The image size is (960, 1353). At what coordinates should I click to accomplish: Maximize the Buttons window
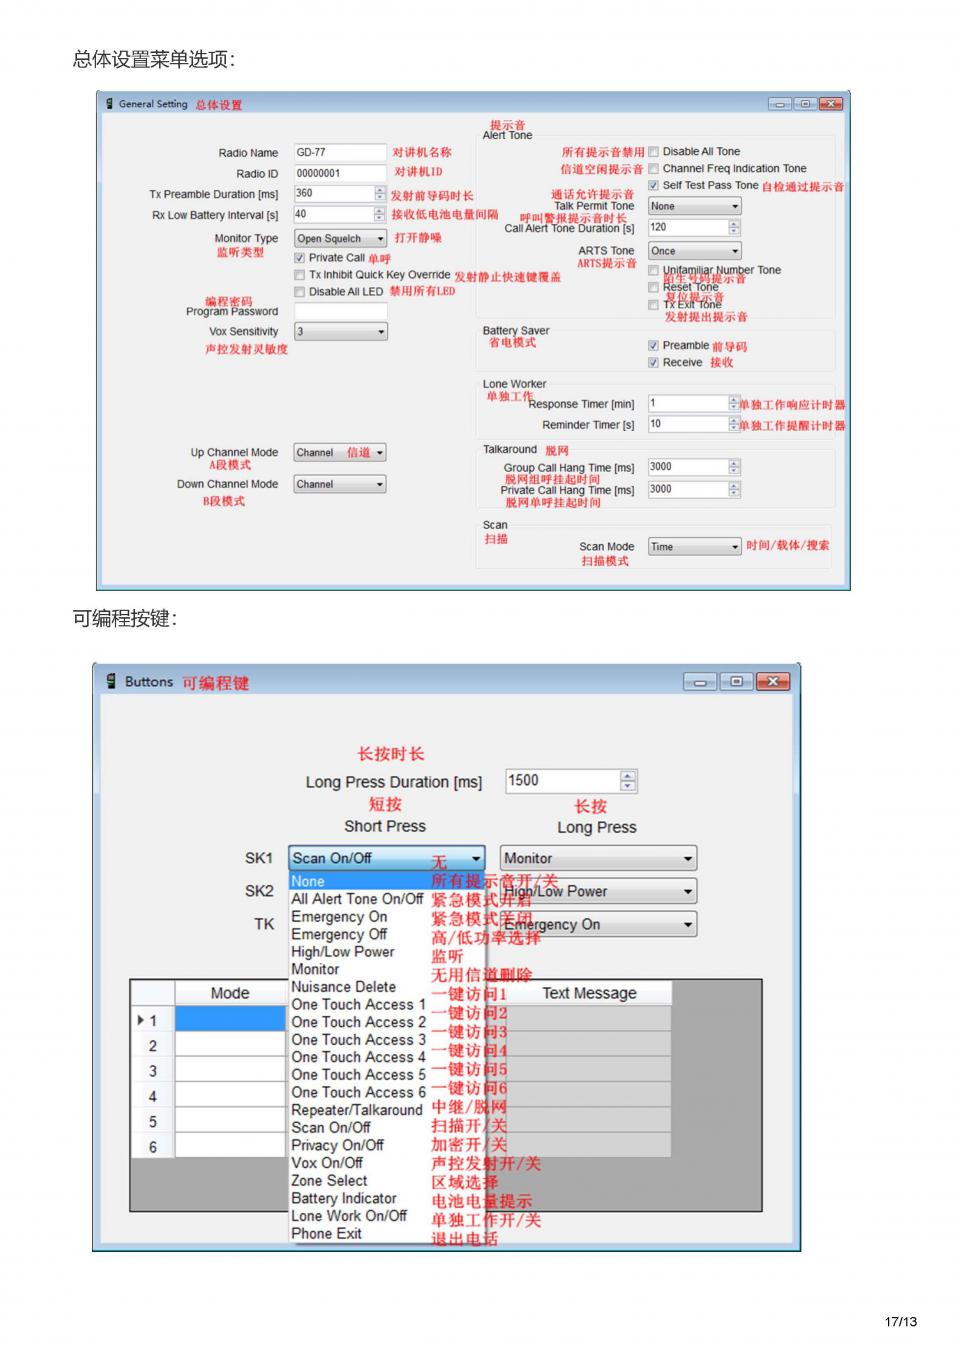[736, 682]
